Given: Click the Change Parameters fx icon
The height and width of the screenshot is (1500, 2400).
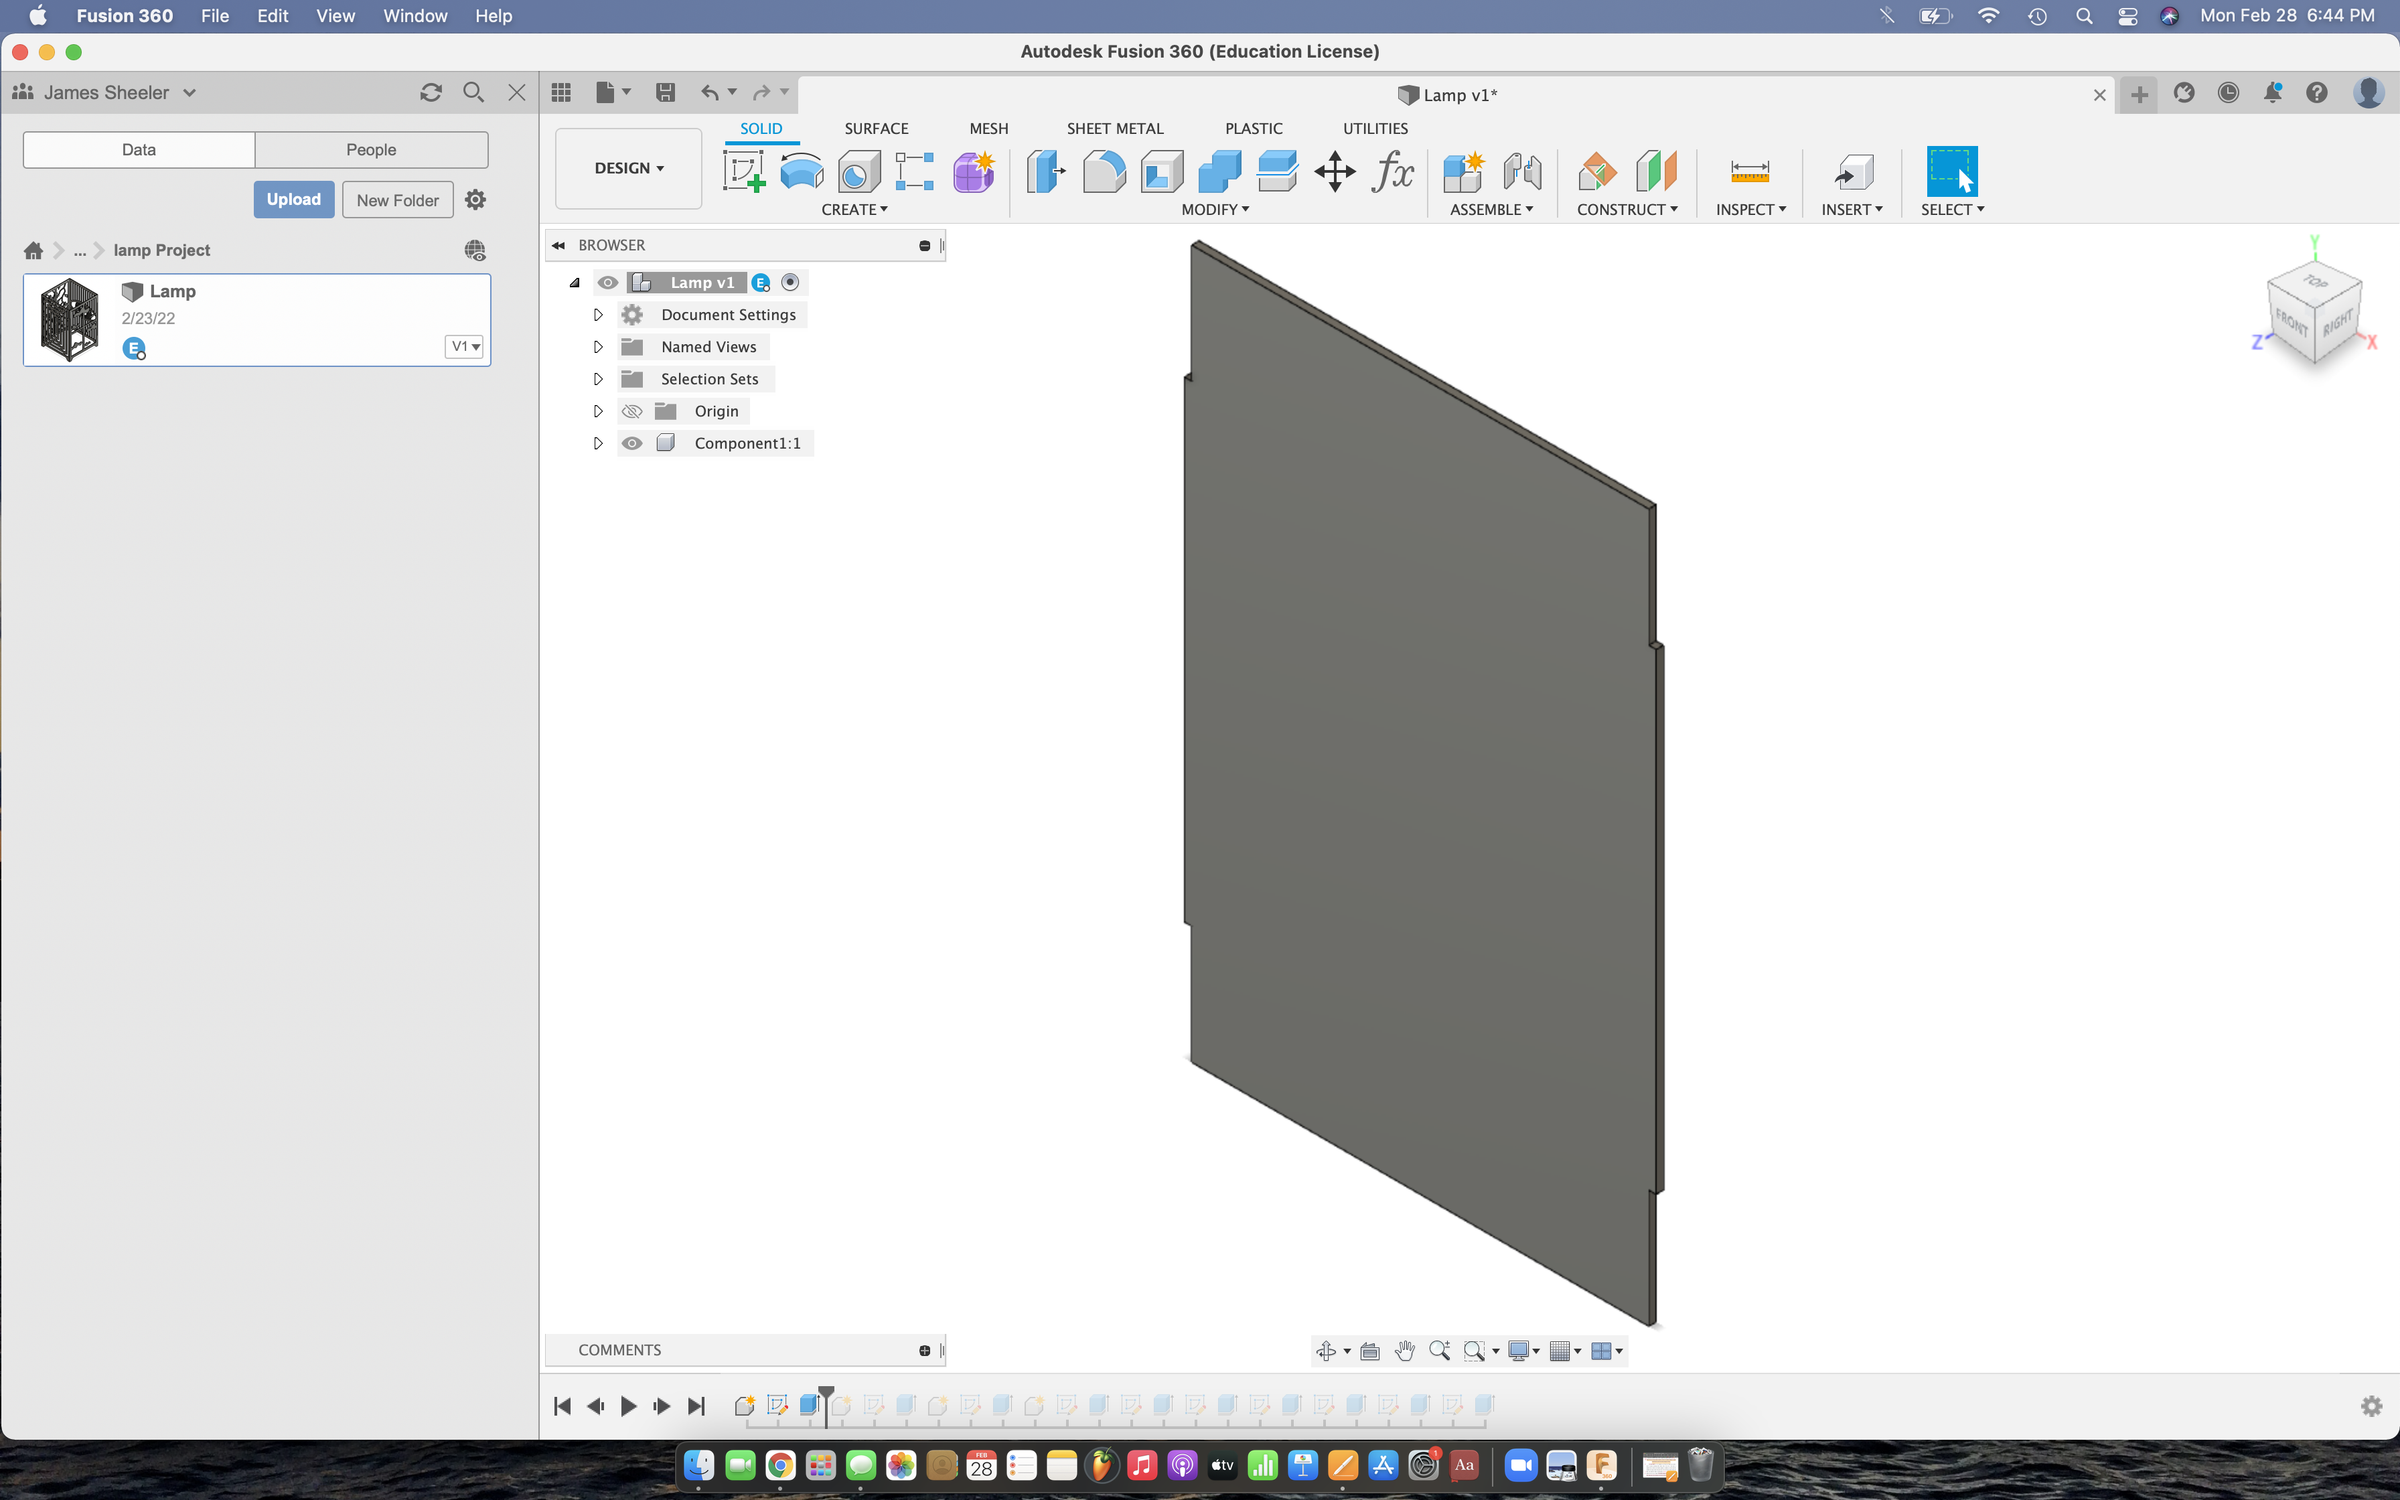Looking at the screenshot, I should click(x=1392, y=172).
